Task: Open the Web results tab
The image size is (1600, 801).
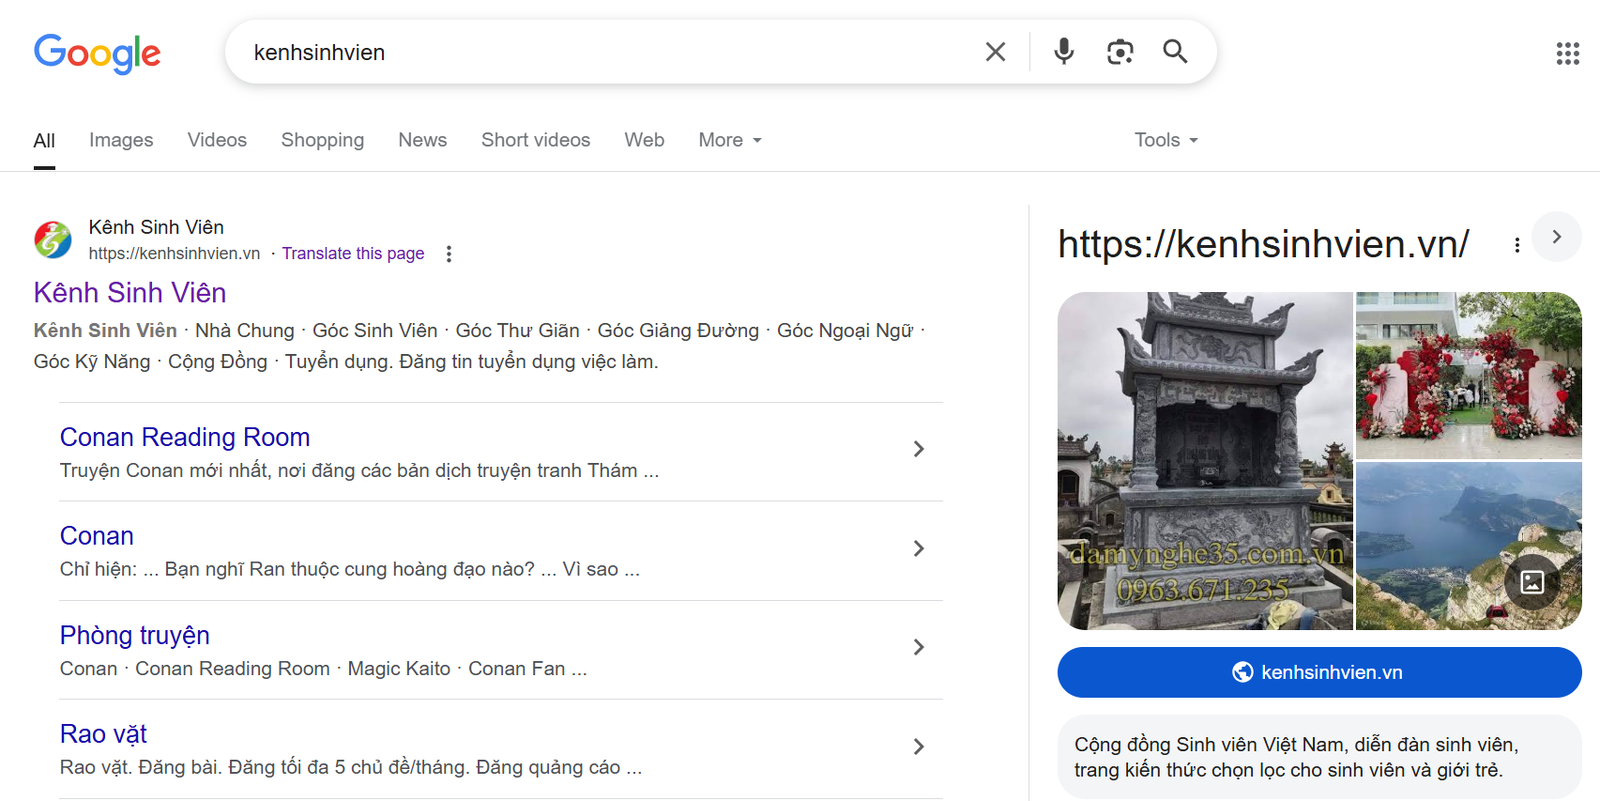Action: coord(644,140)
